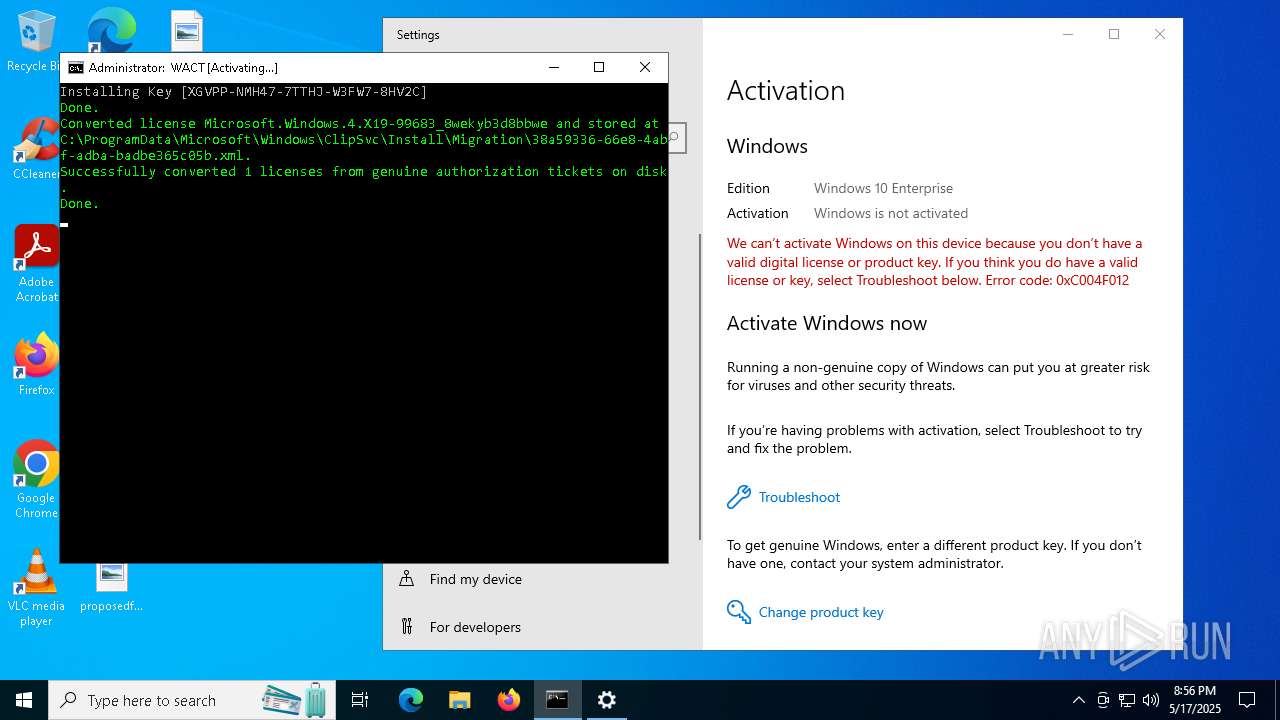
Task: Click the Settings search magnifier button
Action: click(677, 137)
